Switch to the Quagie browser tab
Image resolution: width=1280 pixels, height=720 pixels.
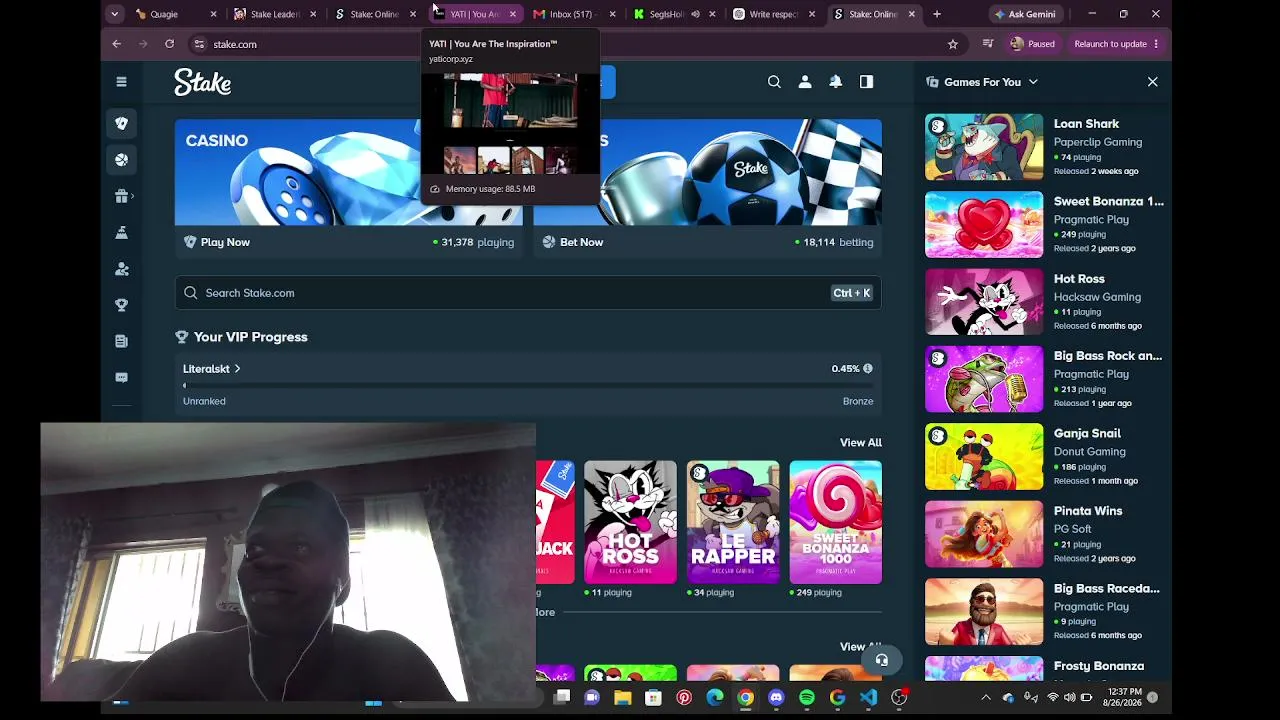176,14
